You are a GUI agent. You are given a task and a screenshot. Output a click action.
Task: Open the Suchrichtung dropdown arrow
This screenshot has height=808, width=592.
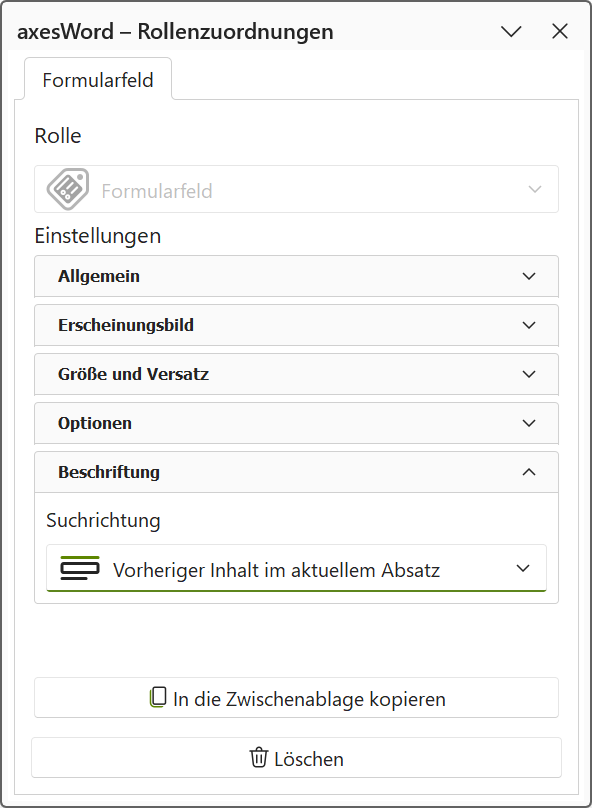click(523, 568)
